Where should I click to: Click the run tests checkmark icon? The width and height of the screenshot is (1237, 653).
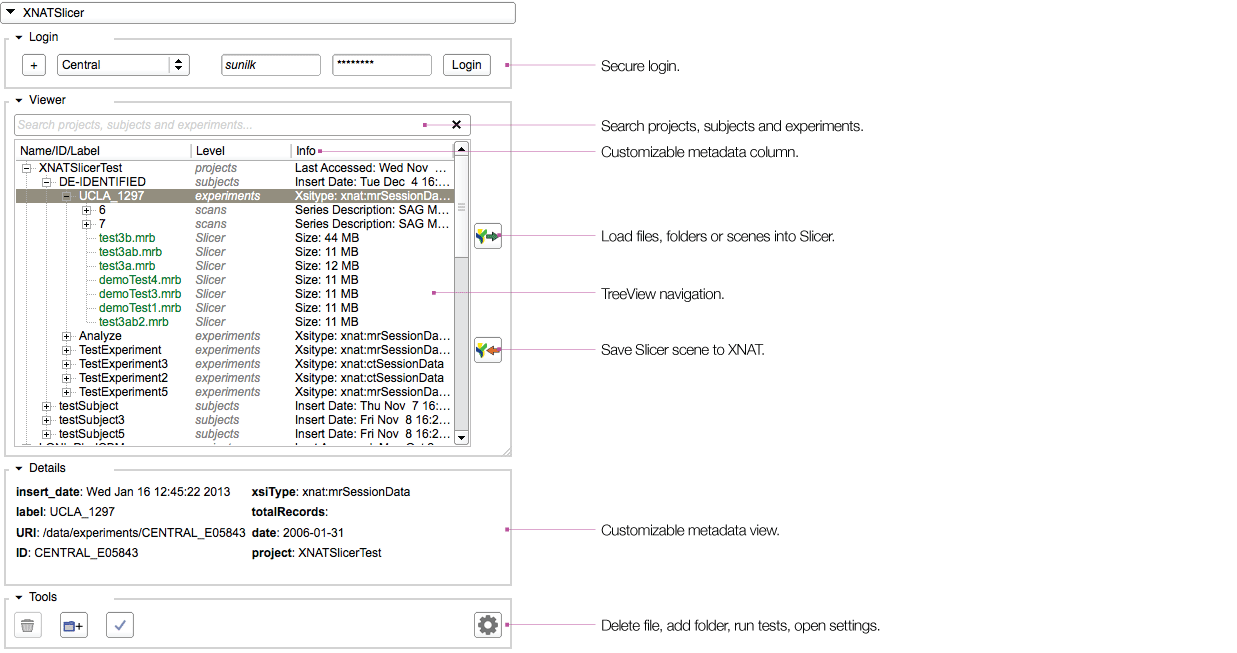(120, 626)
